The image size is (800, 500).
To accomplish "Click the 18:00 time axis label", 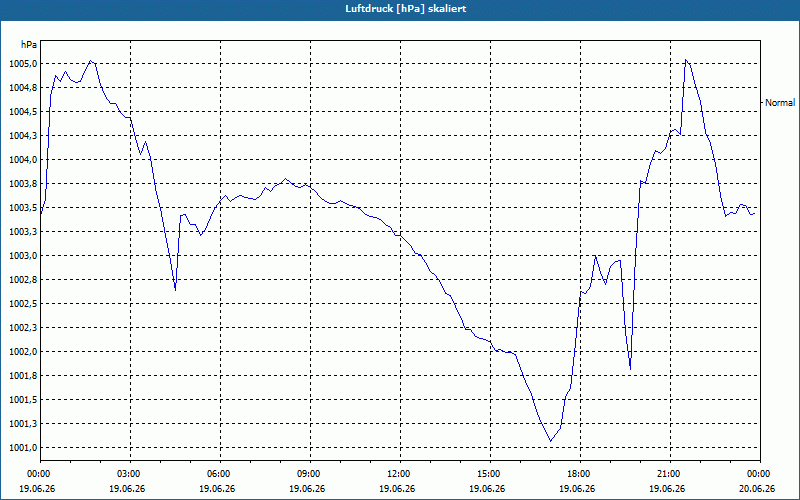I will pyautogui.click(x=580, y=474).
